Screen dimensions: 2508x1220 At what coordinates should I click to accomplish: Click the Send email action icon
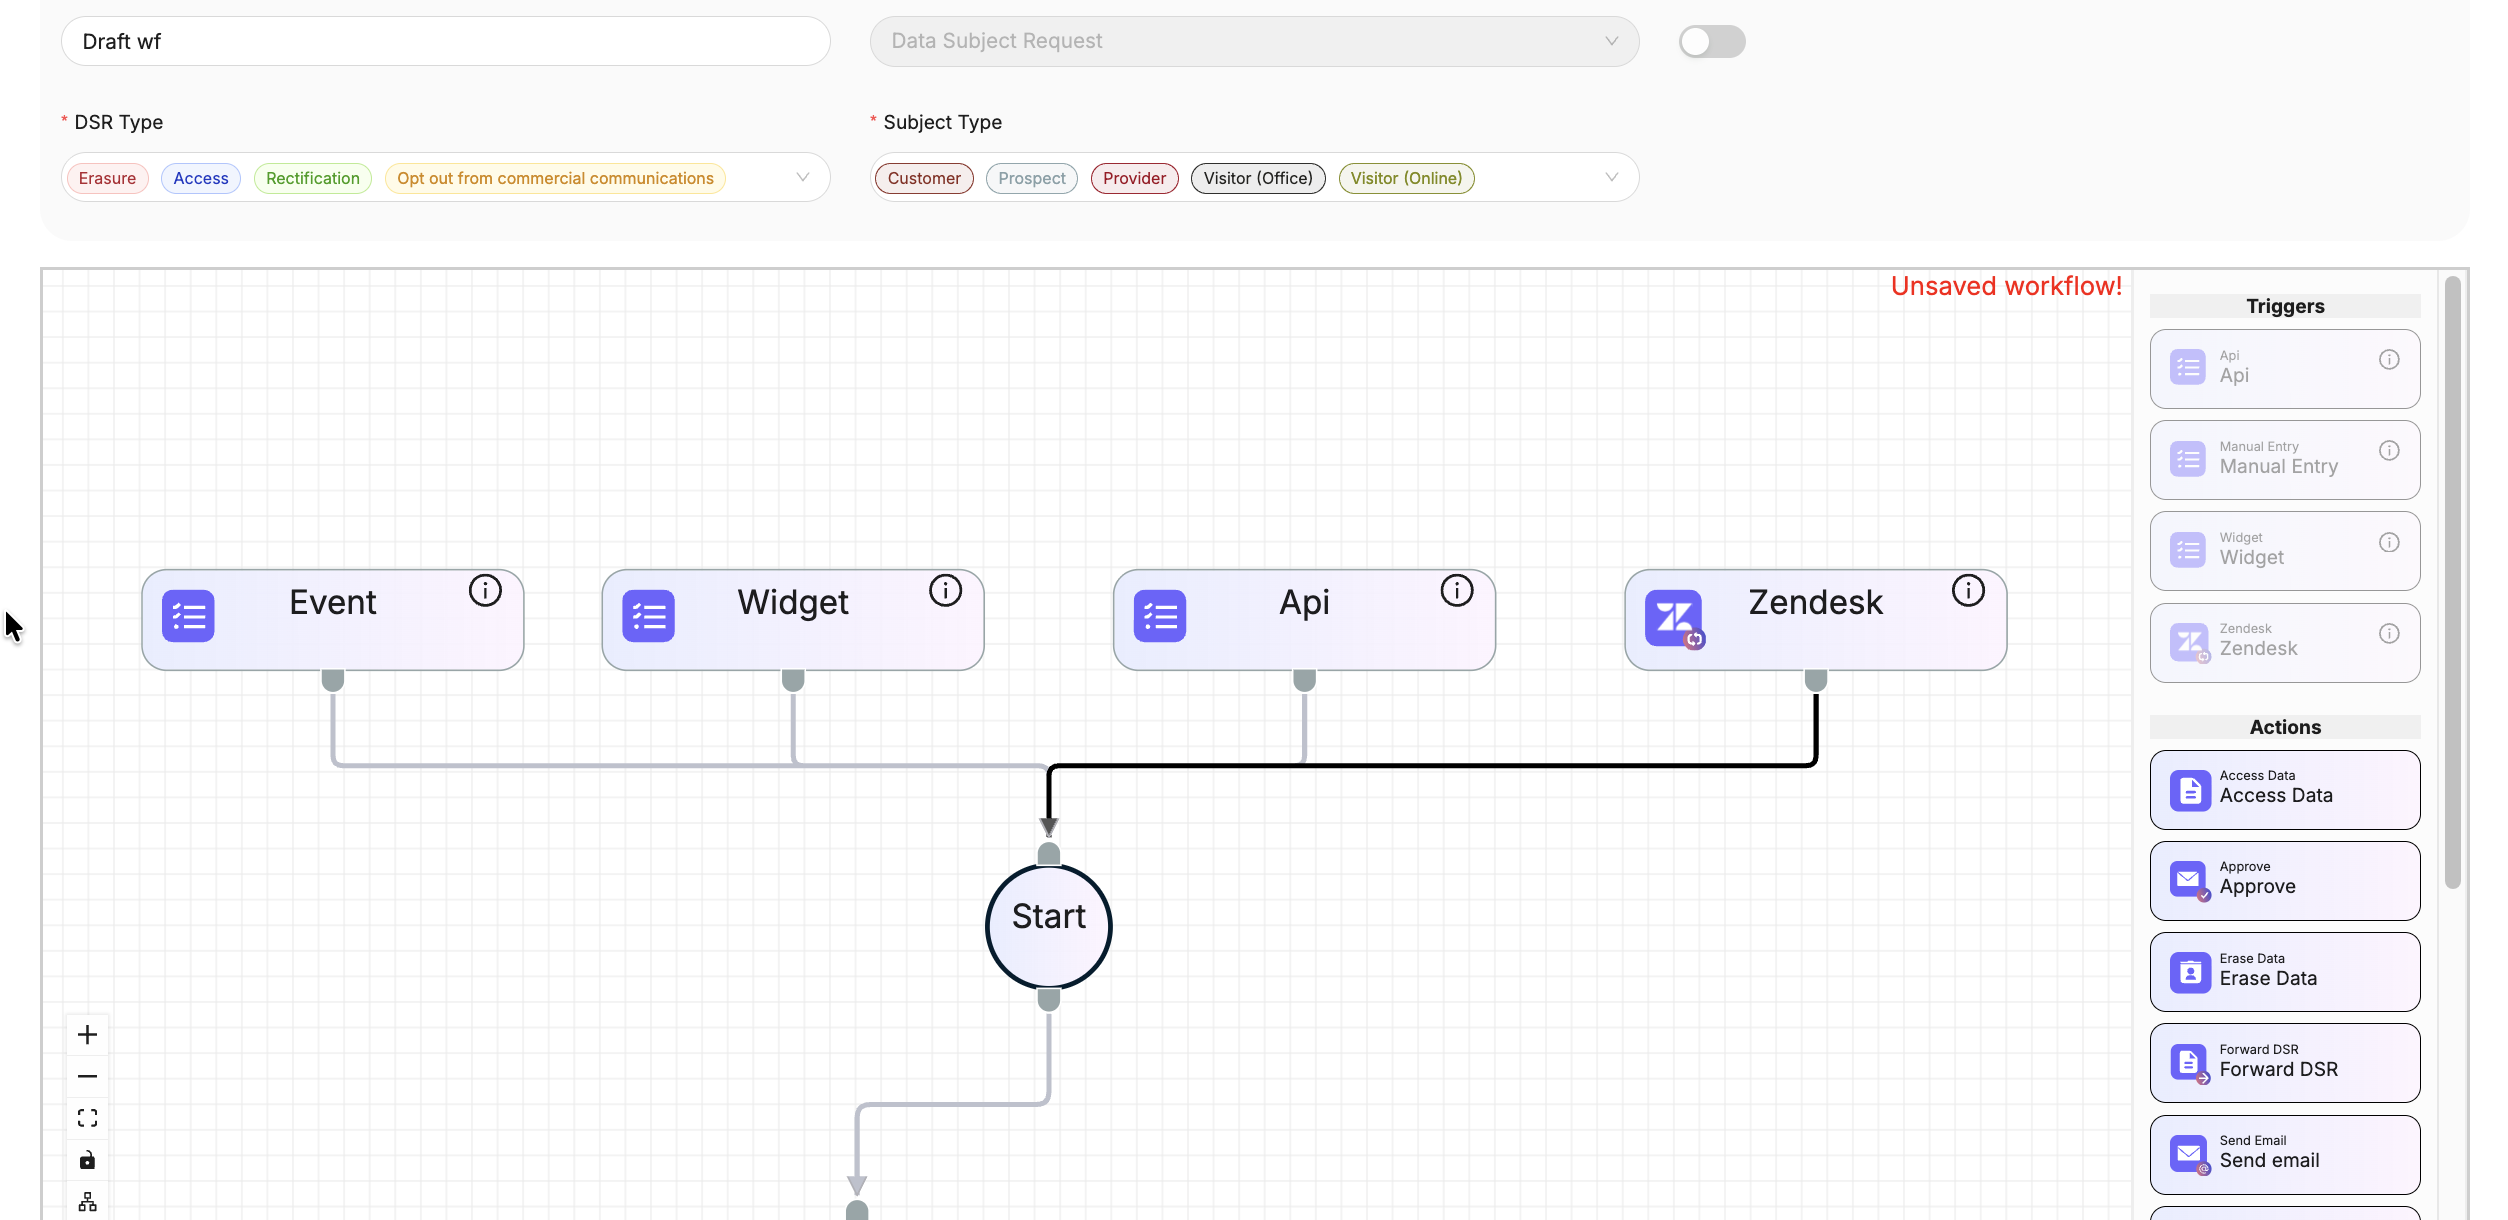tap(2190, 1155)
